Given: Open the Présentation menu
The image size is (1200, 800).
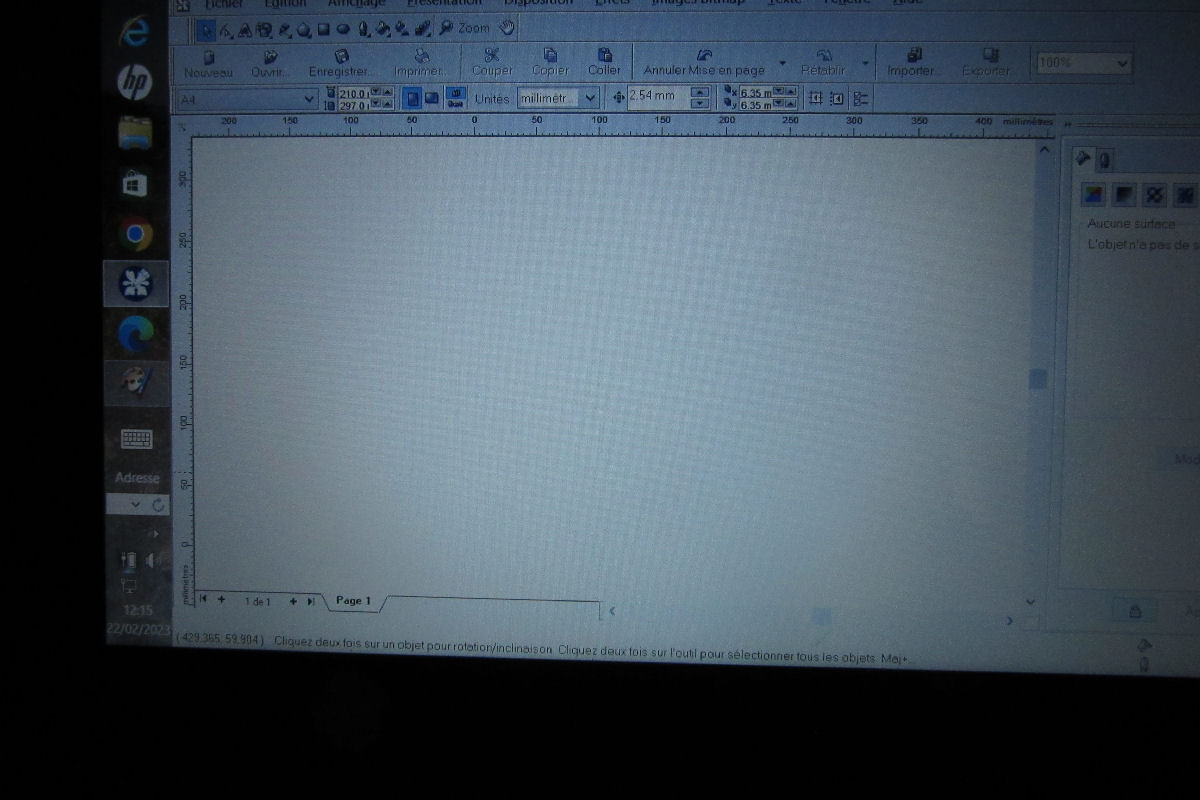Looking at the screenshot, I should (444, 4).
